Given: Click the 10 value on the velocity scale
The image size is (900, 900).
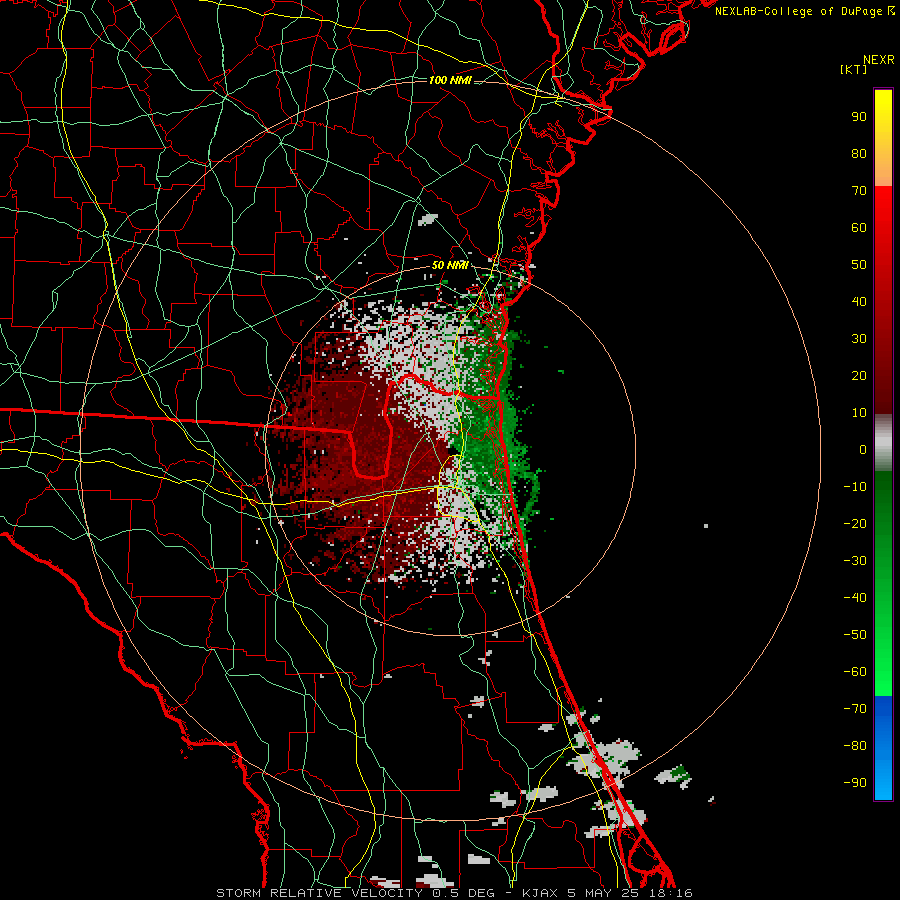Looking at the screenshot, I should [859, 413].
